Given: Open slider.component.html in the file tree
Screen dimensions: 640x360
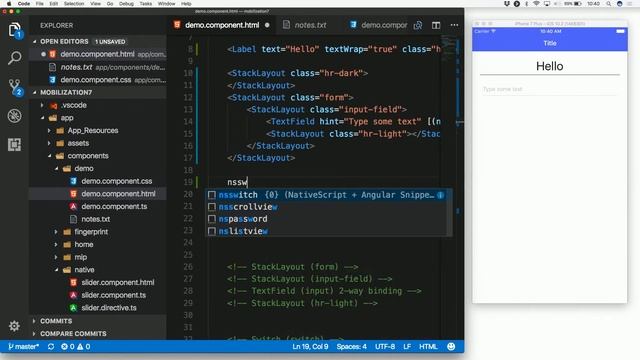Looking at the screenshot, I should click(98, 282).
